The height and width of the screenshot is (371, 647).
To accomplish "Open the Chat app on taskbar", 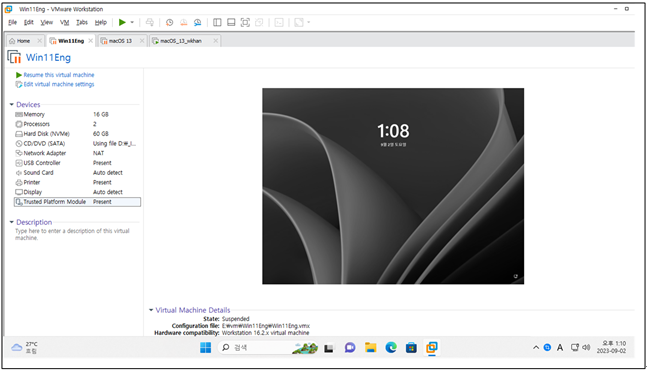I will pyautogui.click(x=350, y=348).
